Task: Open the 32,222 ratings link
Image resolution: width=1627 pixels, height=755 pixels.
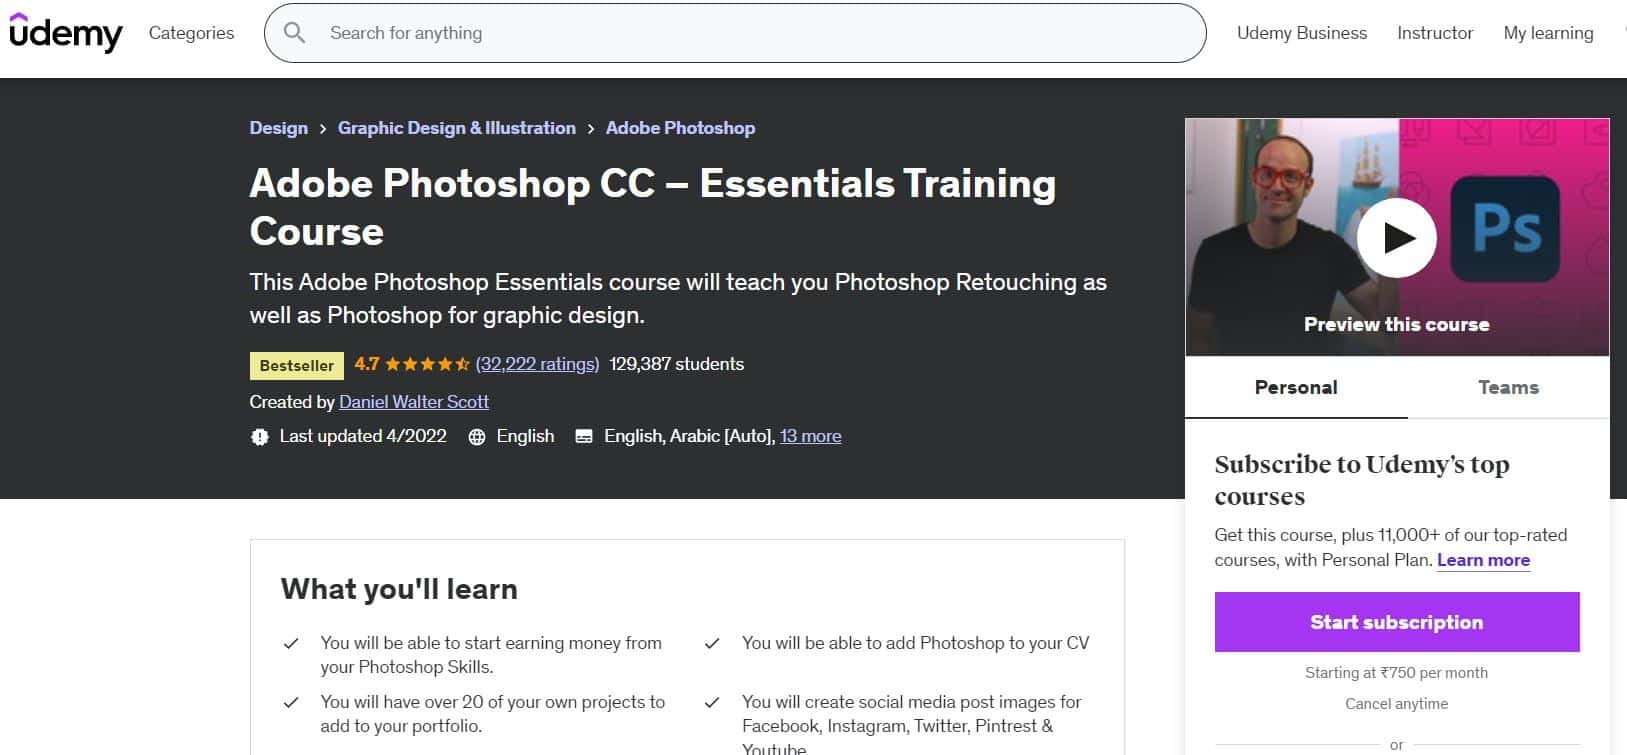Action: point(537,364)
